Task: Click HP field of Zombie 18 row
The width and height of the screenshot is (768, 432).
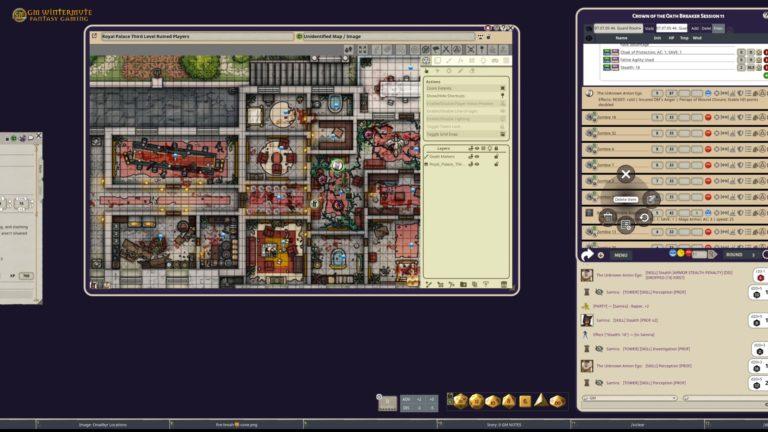Action: tap(671, 118)
